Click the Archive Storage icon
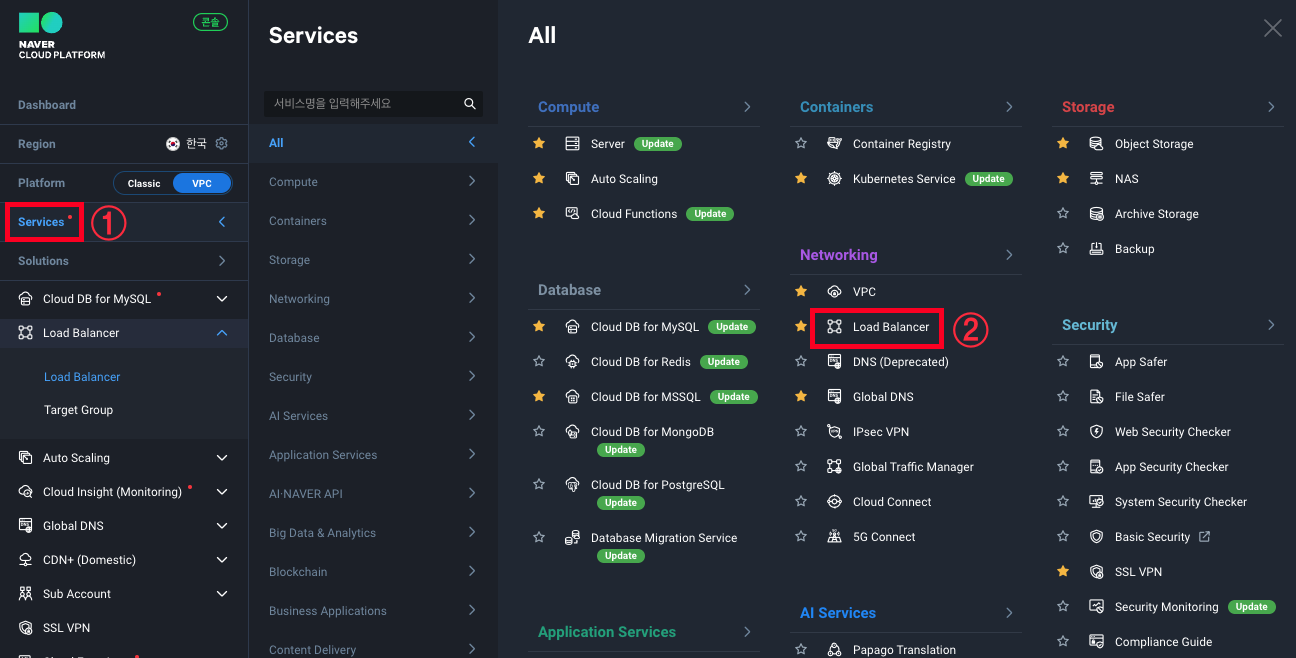This screenshot has width=1296, height=658. pos(1097,213)
